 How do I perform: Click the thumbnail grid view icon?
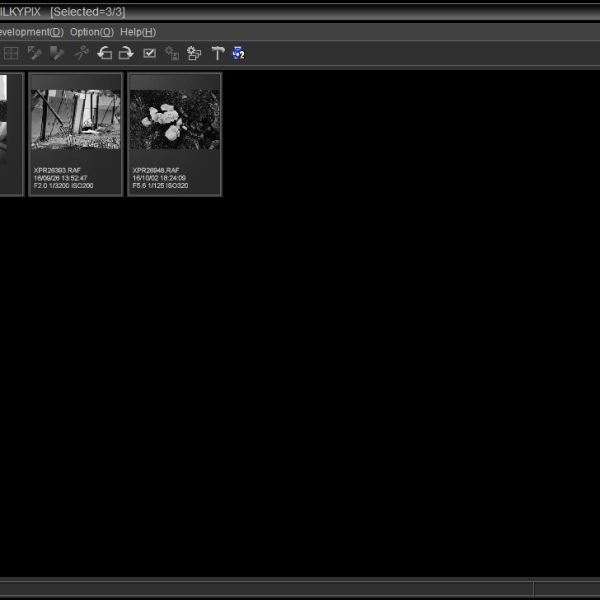pyautogui.click(x=11, y=53)
